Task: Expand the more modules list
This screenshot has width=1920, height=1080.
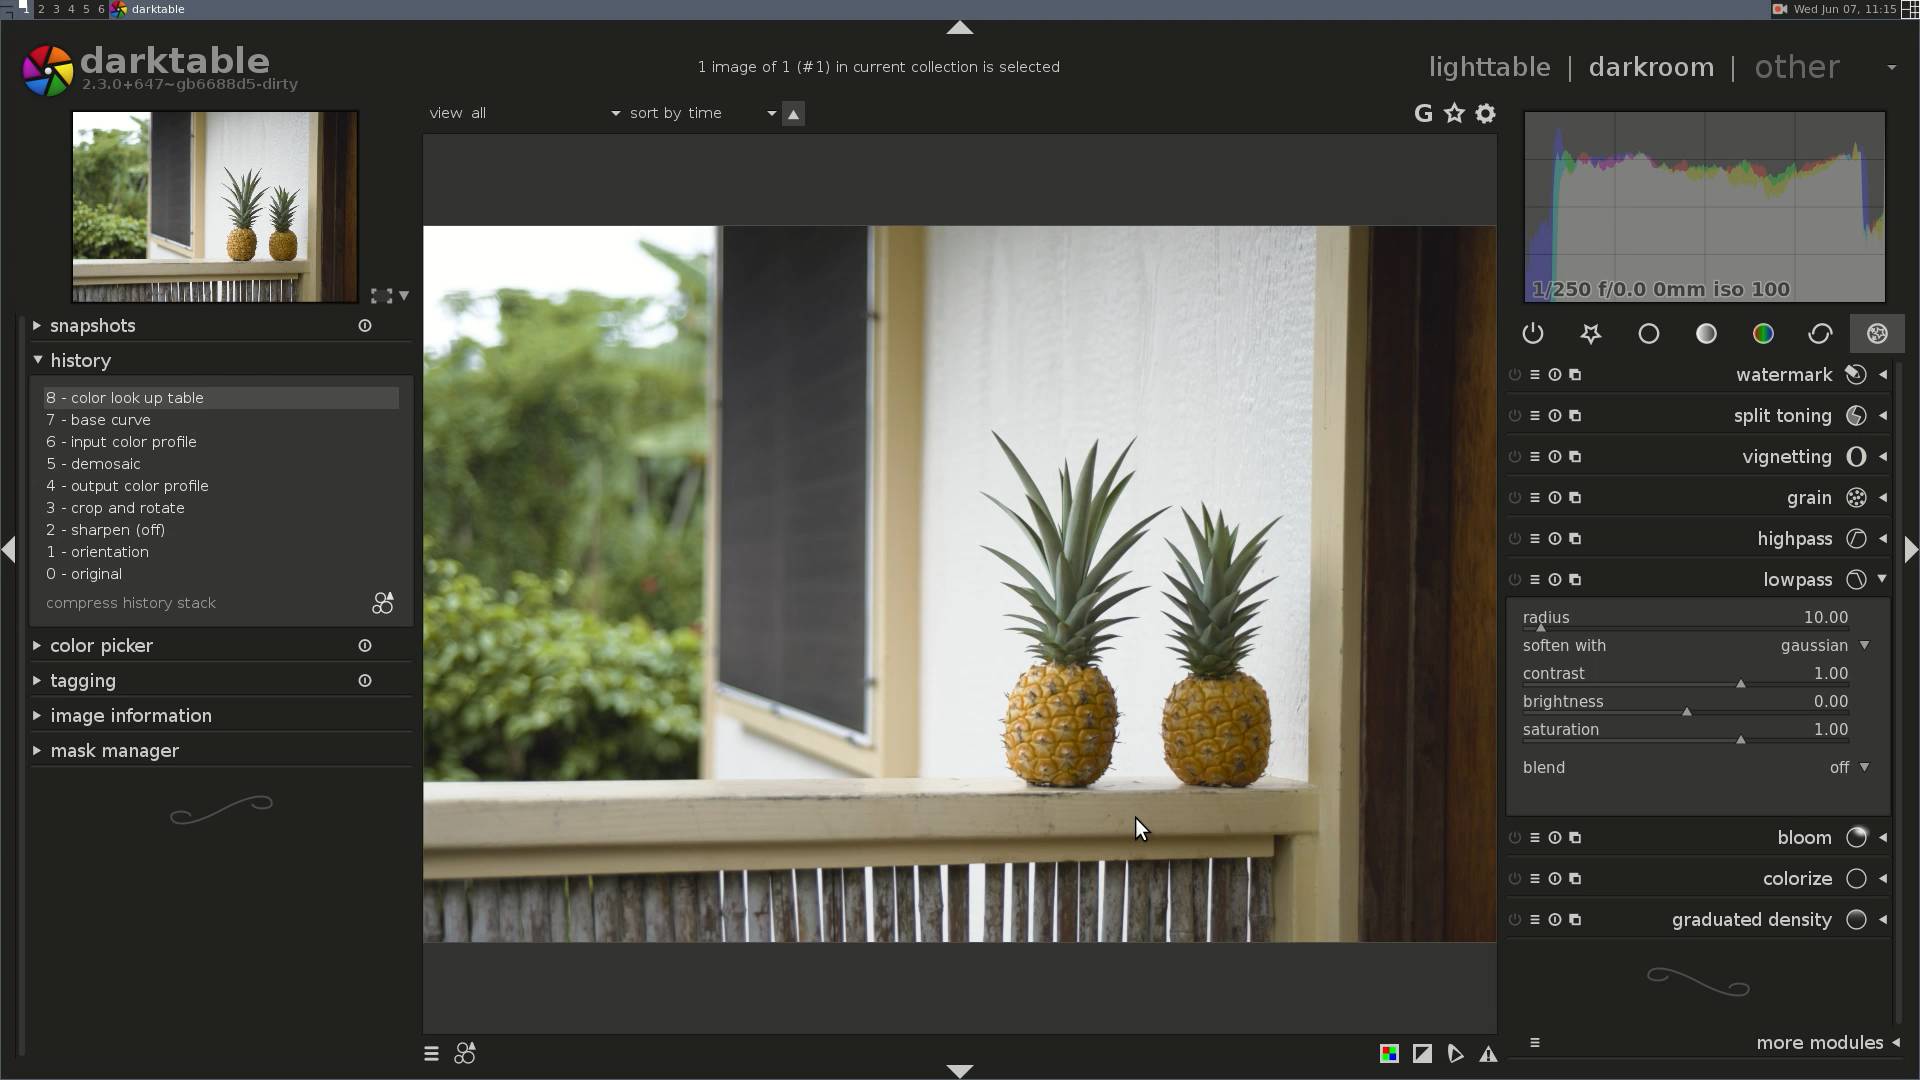Action: pos(1818,1043)
